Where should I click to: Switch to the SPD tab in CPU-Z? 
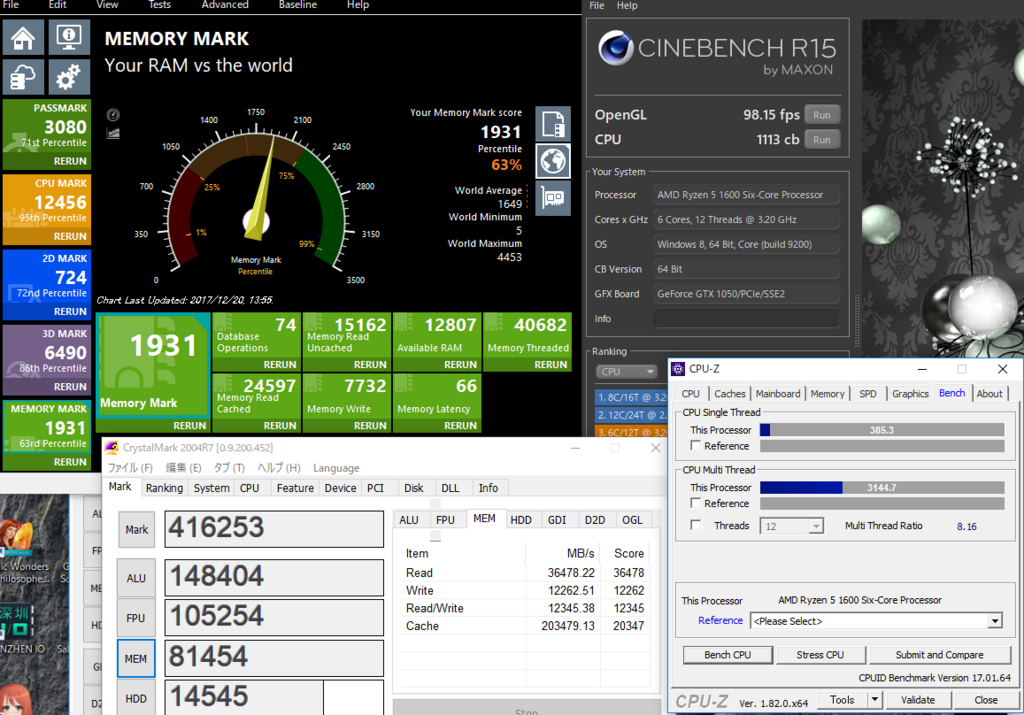pyautogui.click(x=867, y=394)
